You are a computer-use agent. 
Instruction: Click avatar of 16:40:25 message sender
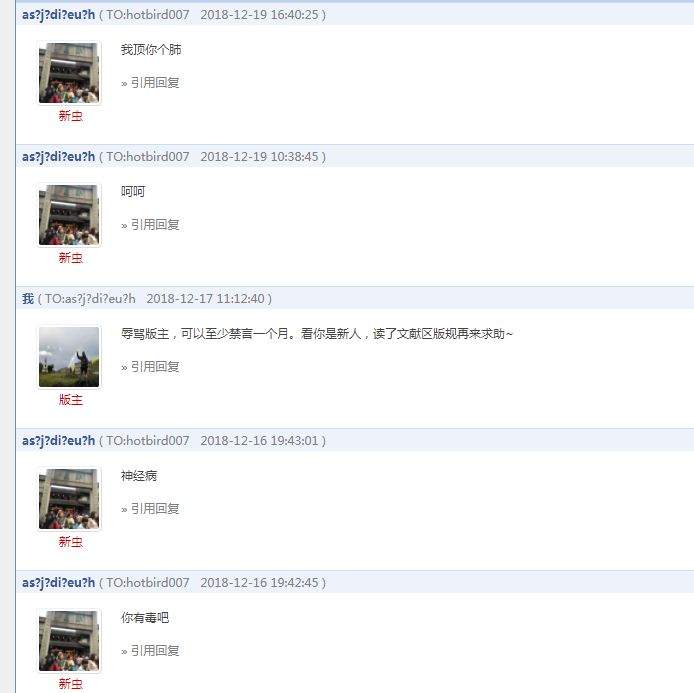click(69, 73)
